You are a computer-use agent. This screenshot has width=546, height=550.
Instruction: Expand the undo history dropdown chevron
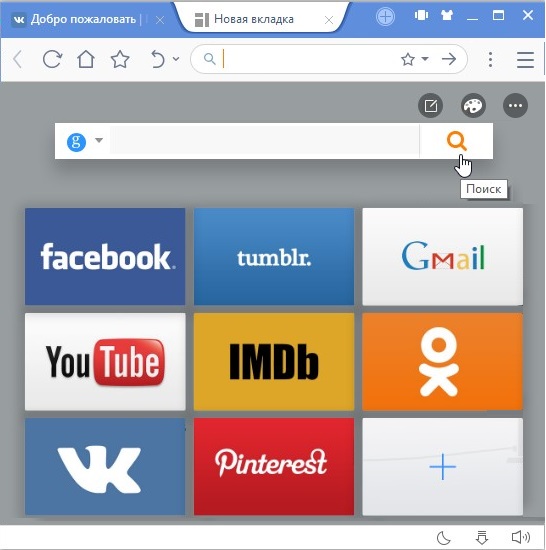coord(176,59)
